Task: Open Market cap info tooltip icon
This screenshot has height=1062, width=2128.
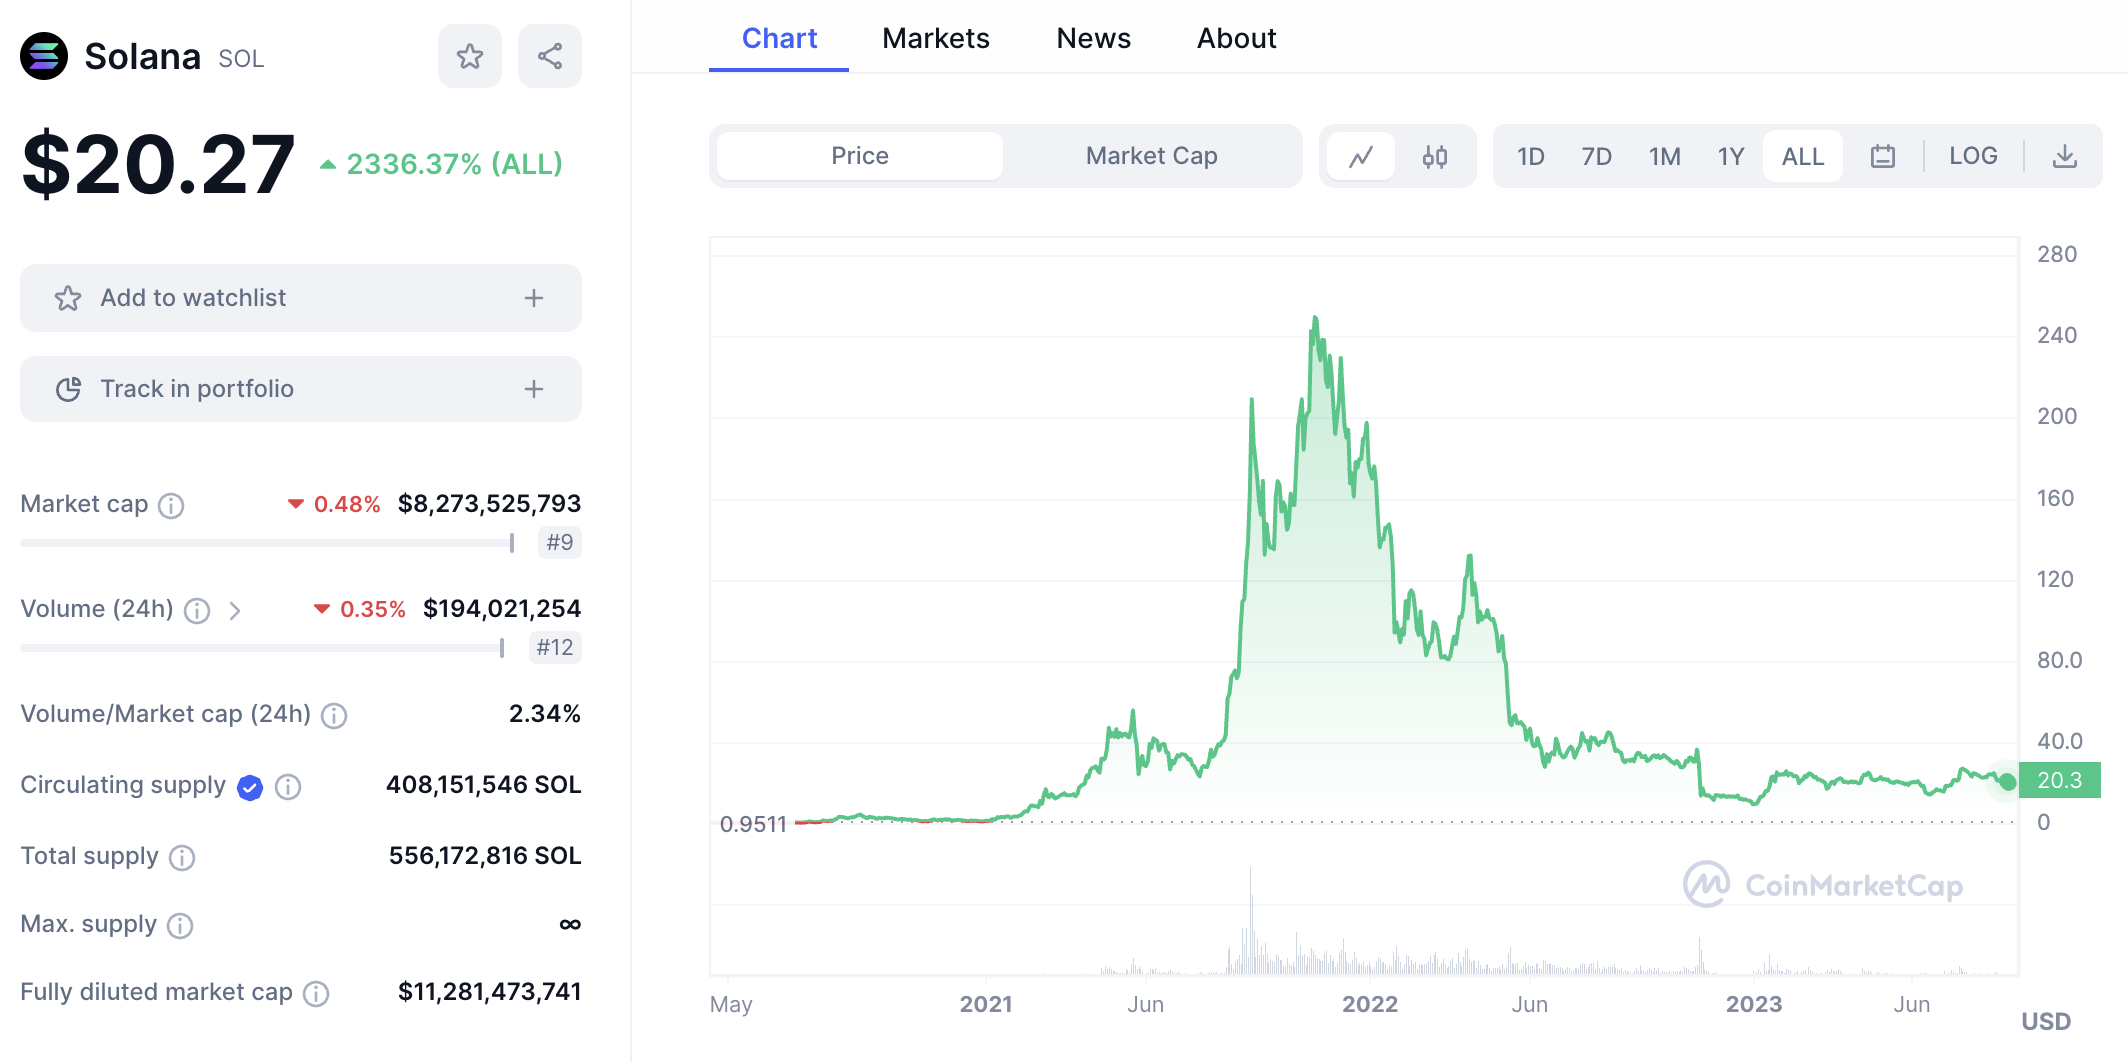Action: click(171, 505)
